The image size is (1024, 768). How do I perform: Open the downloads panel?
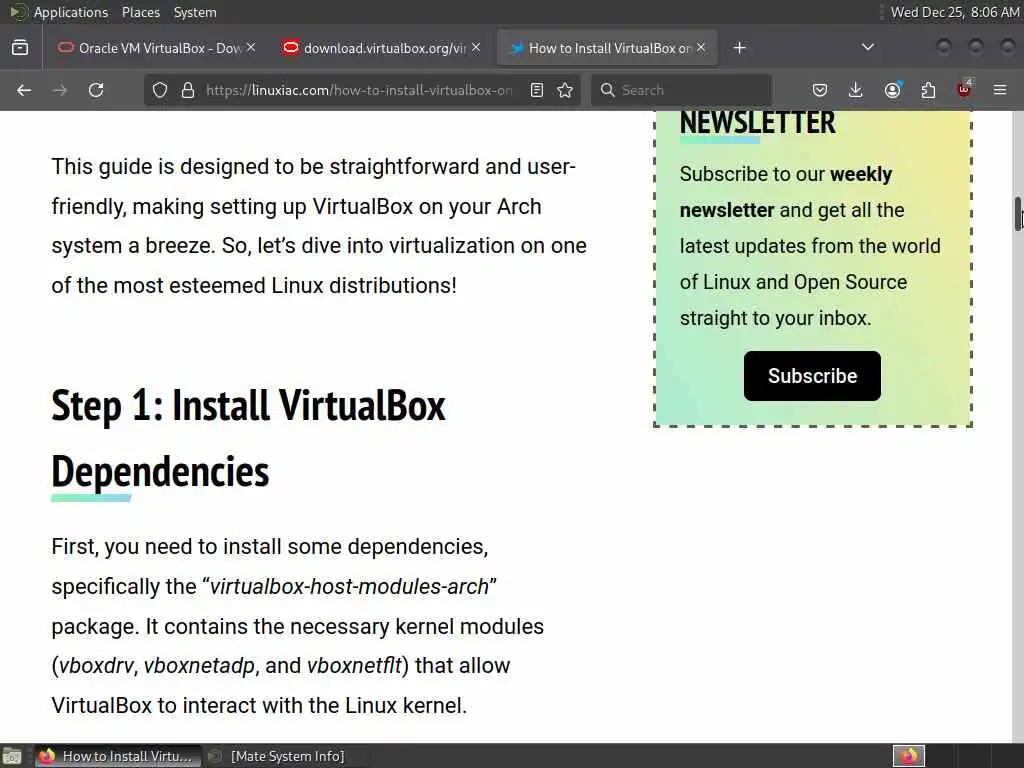coord(856,90)
